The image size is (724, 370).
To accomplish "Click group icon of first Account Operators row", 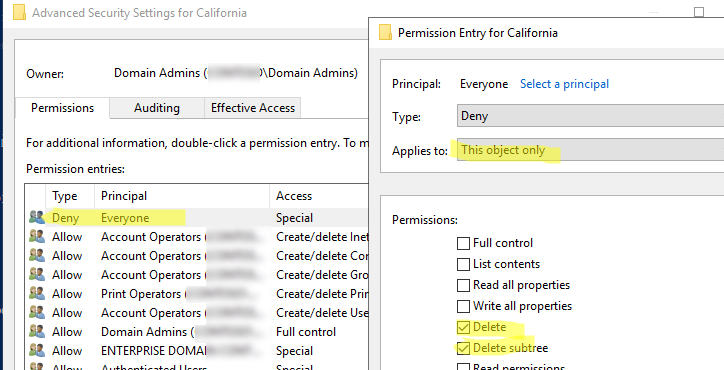I will 36,237.
